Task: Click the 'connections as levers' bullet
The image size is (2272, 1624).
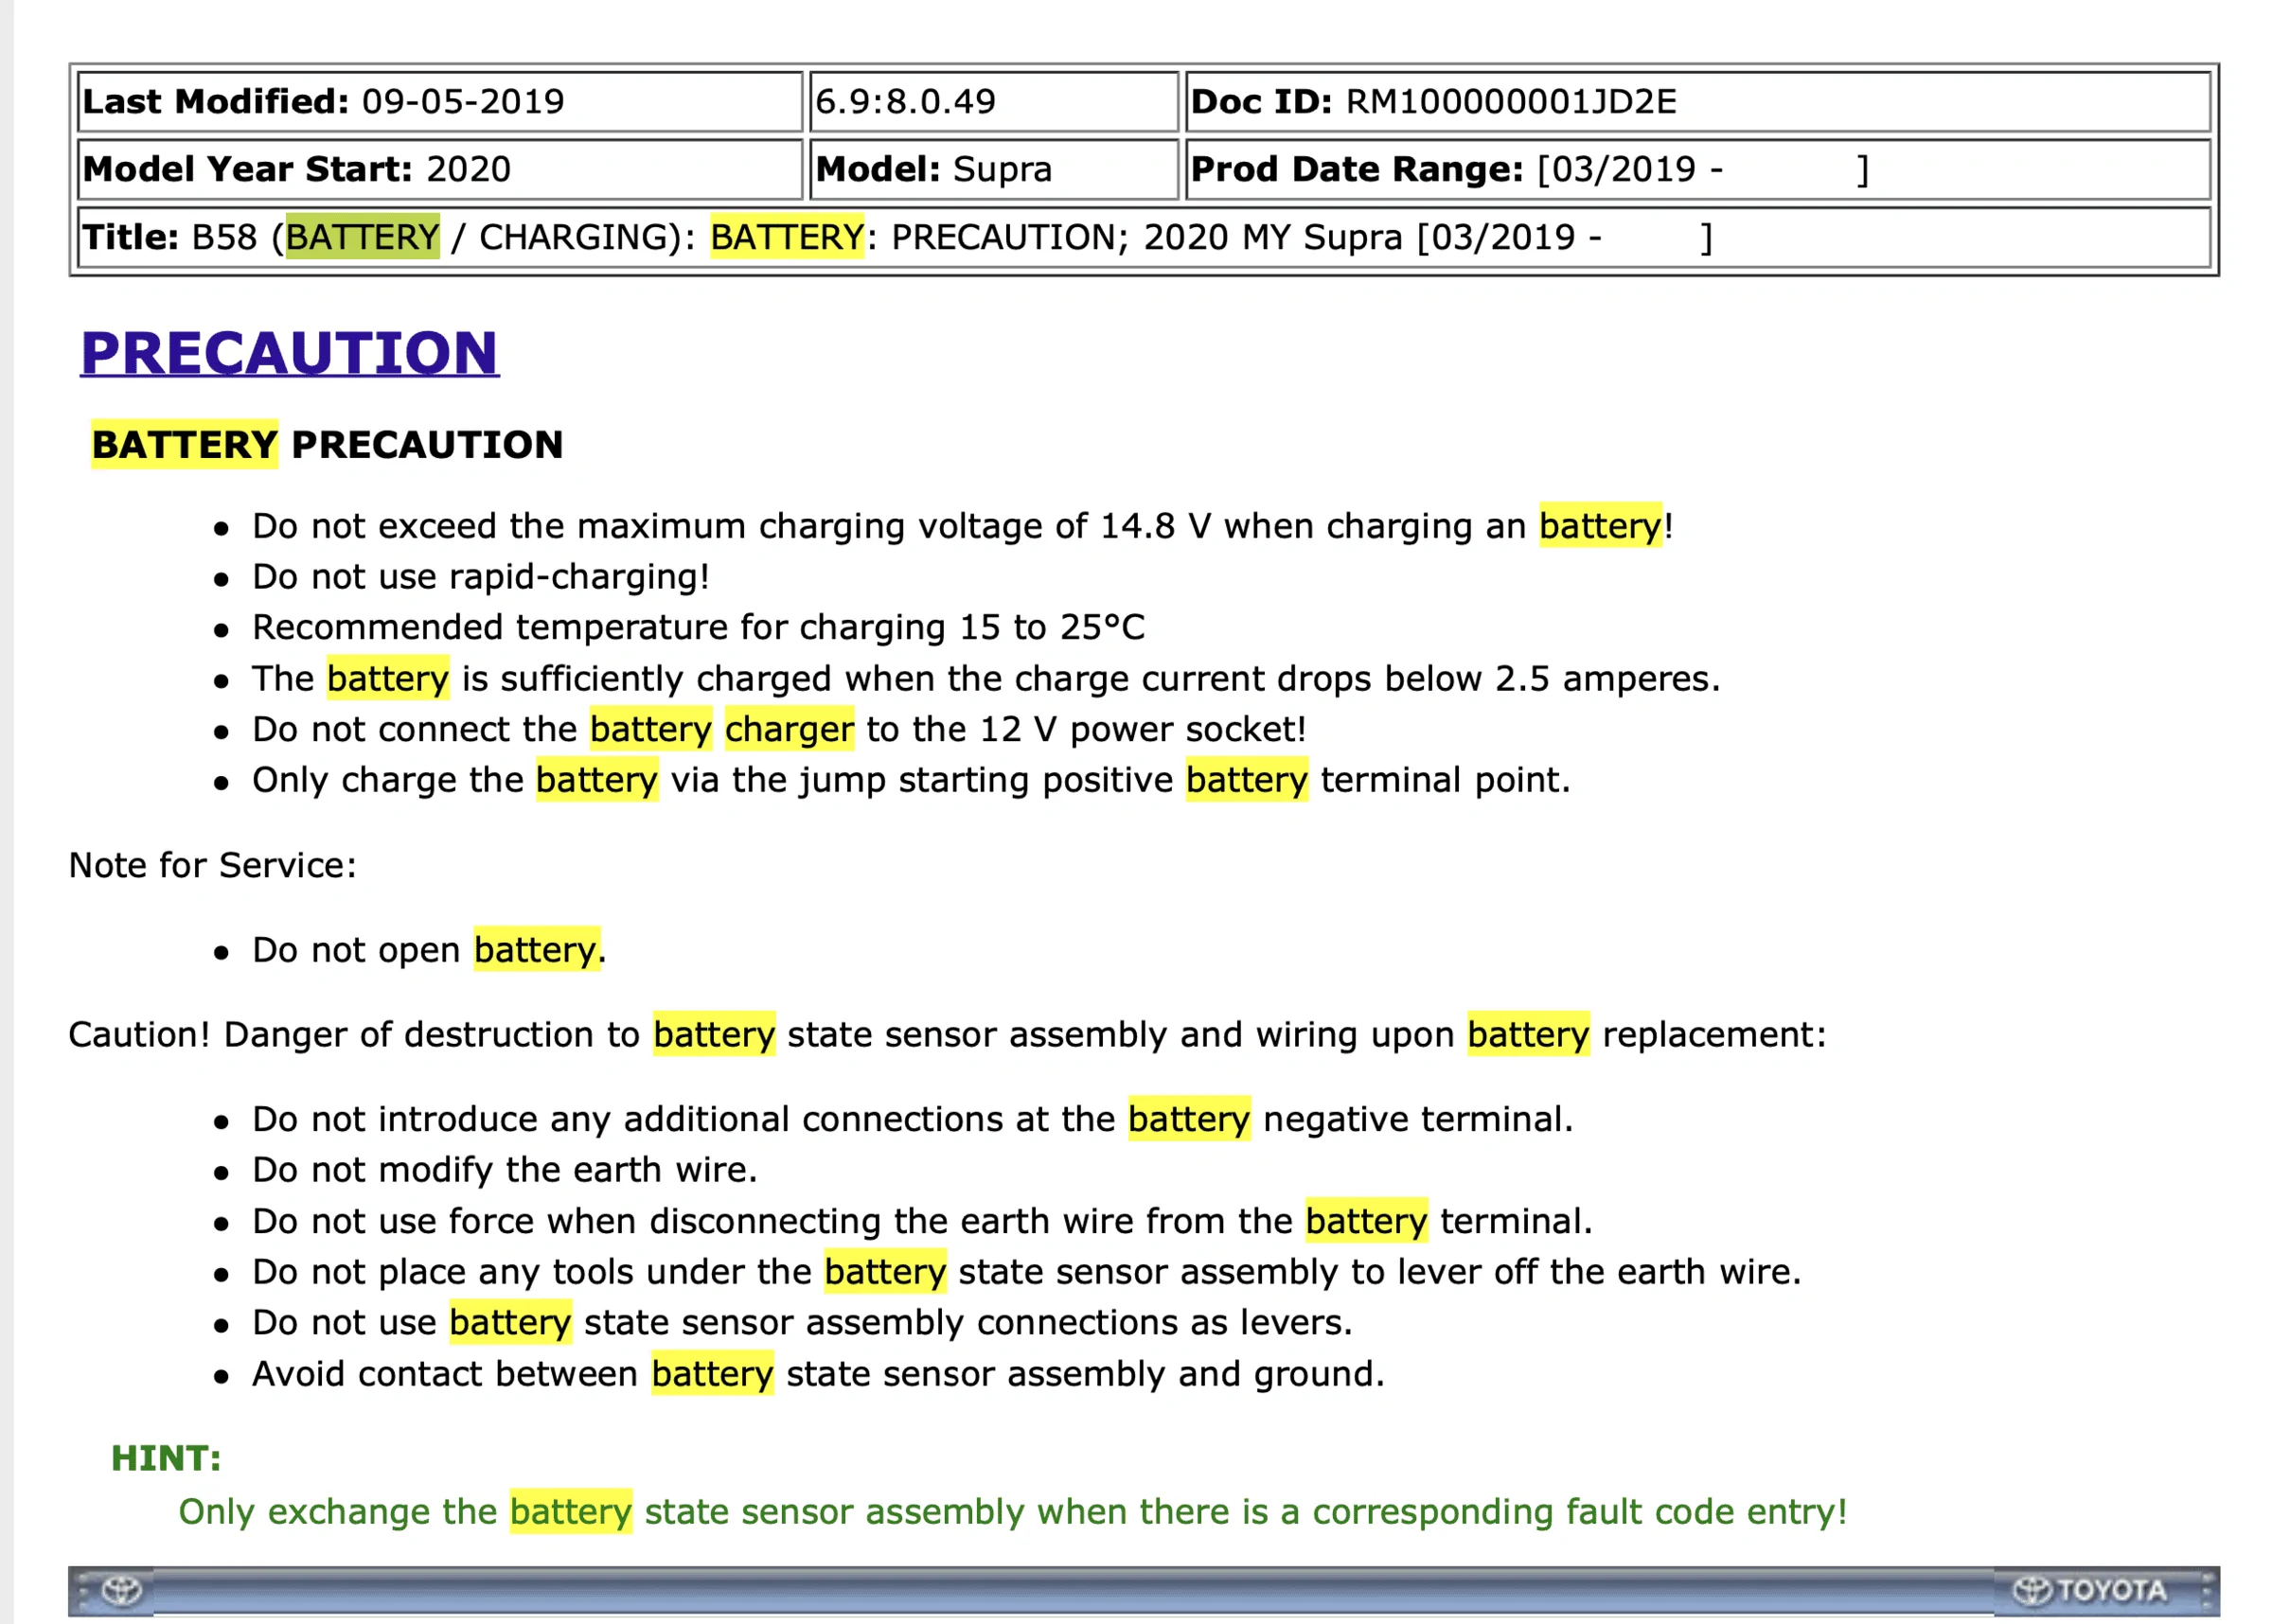Action: point(802,1323)
